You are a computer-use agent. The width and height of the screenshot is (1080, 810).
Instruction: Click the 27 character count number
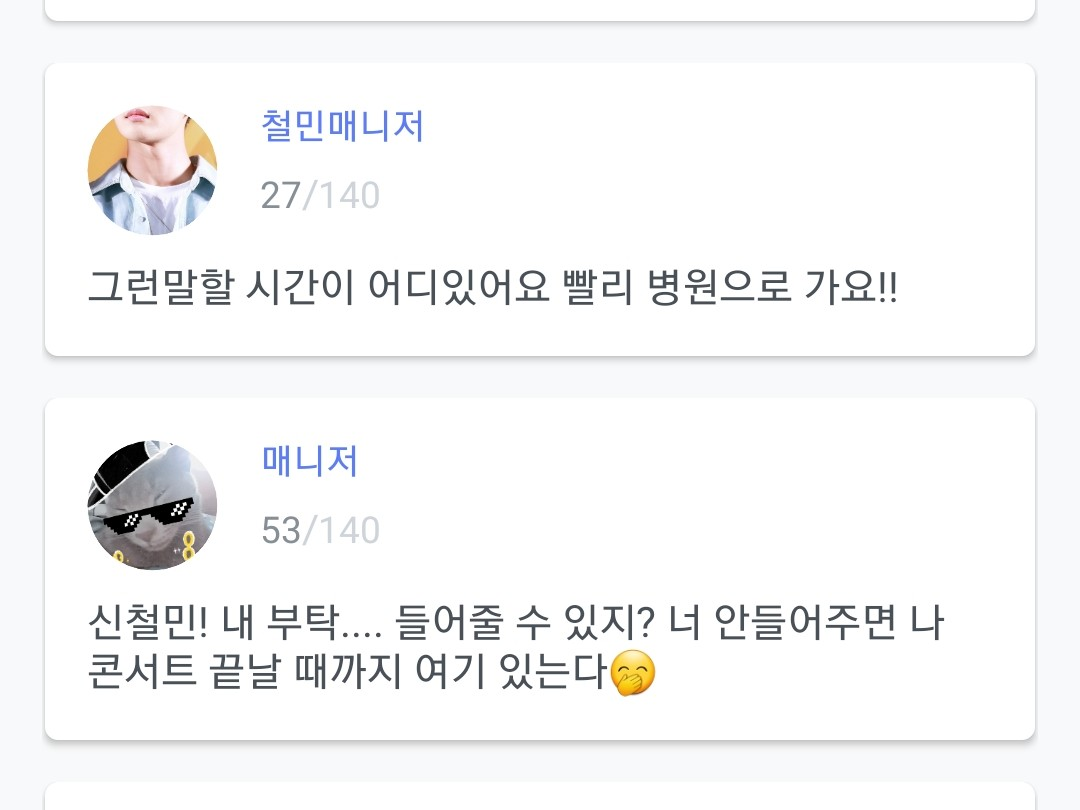(280, 195)
